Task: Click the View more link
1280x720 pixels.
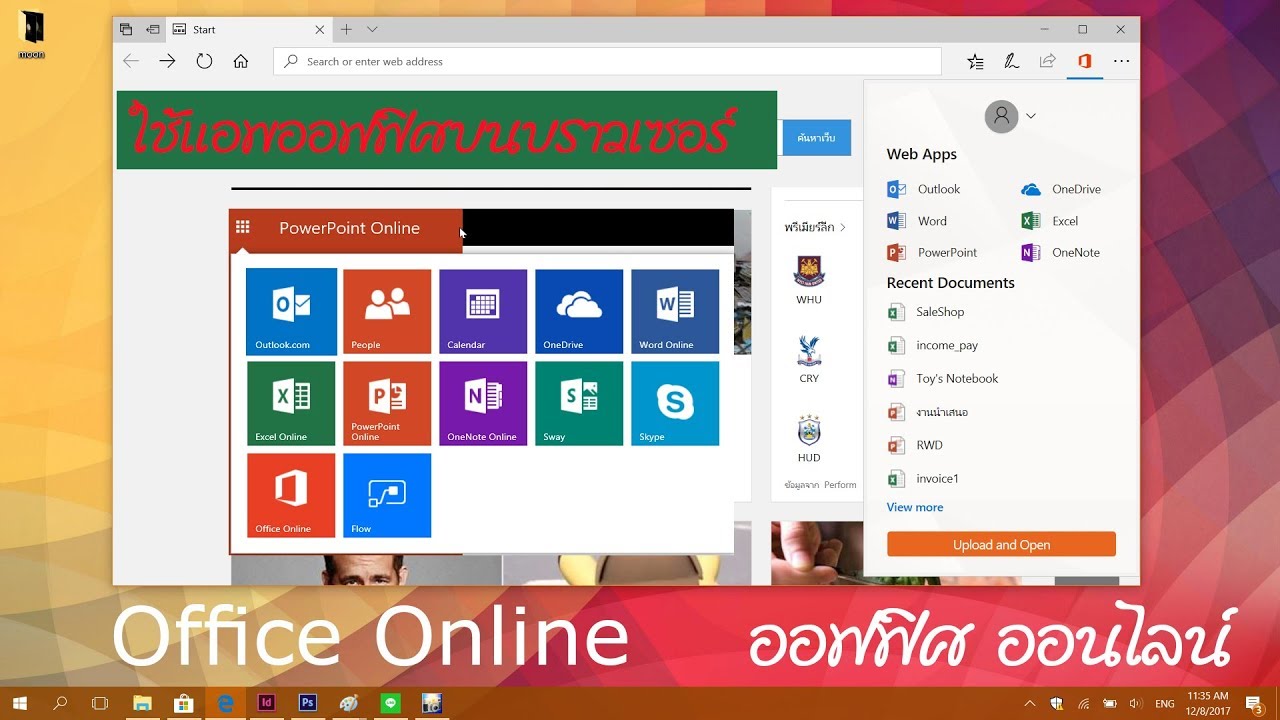Action: click(x=915, y=507)
